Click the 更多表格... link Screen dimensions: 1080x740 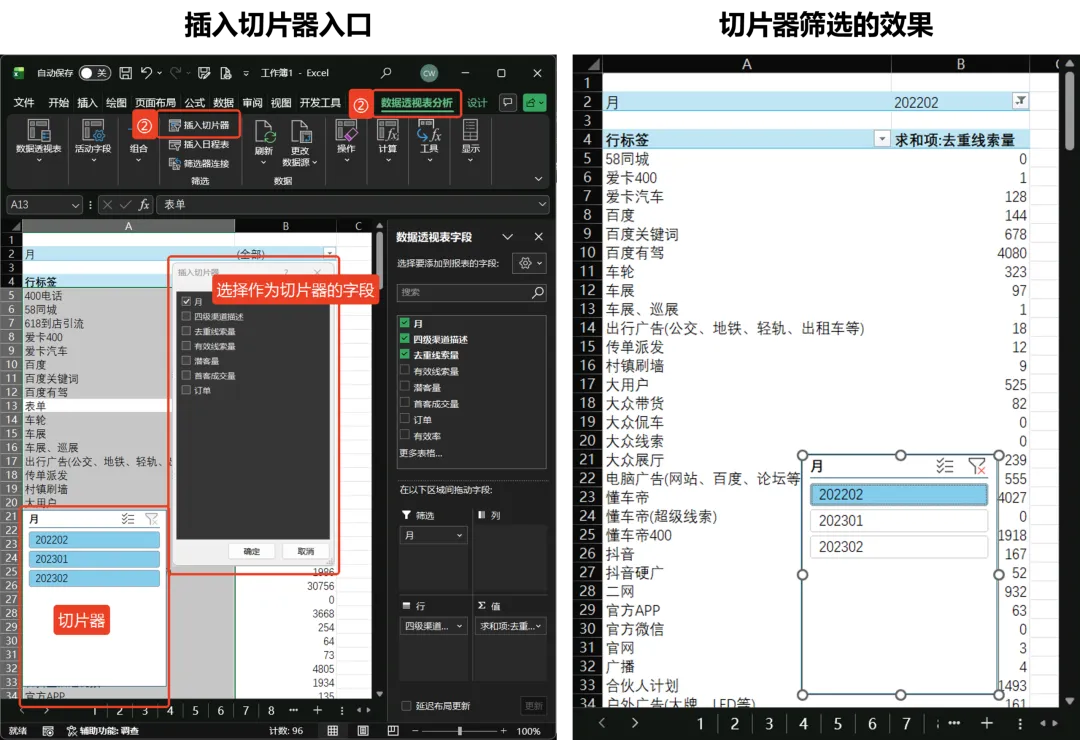pos(420,453)
